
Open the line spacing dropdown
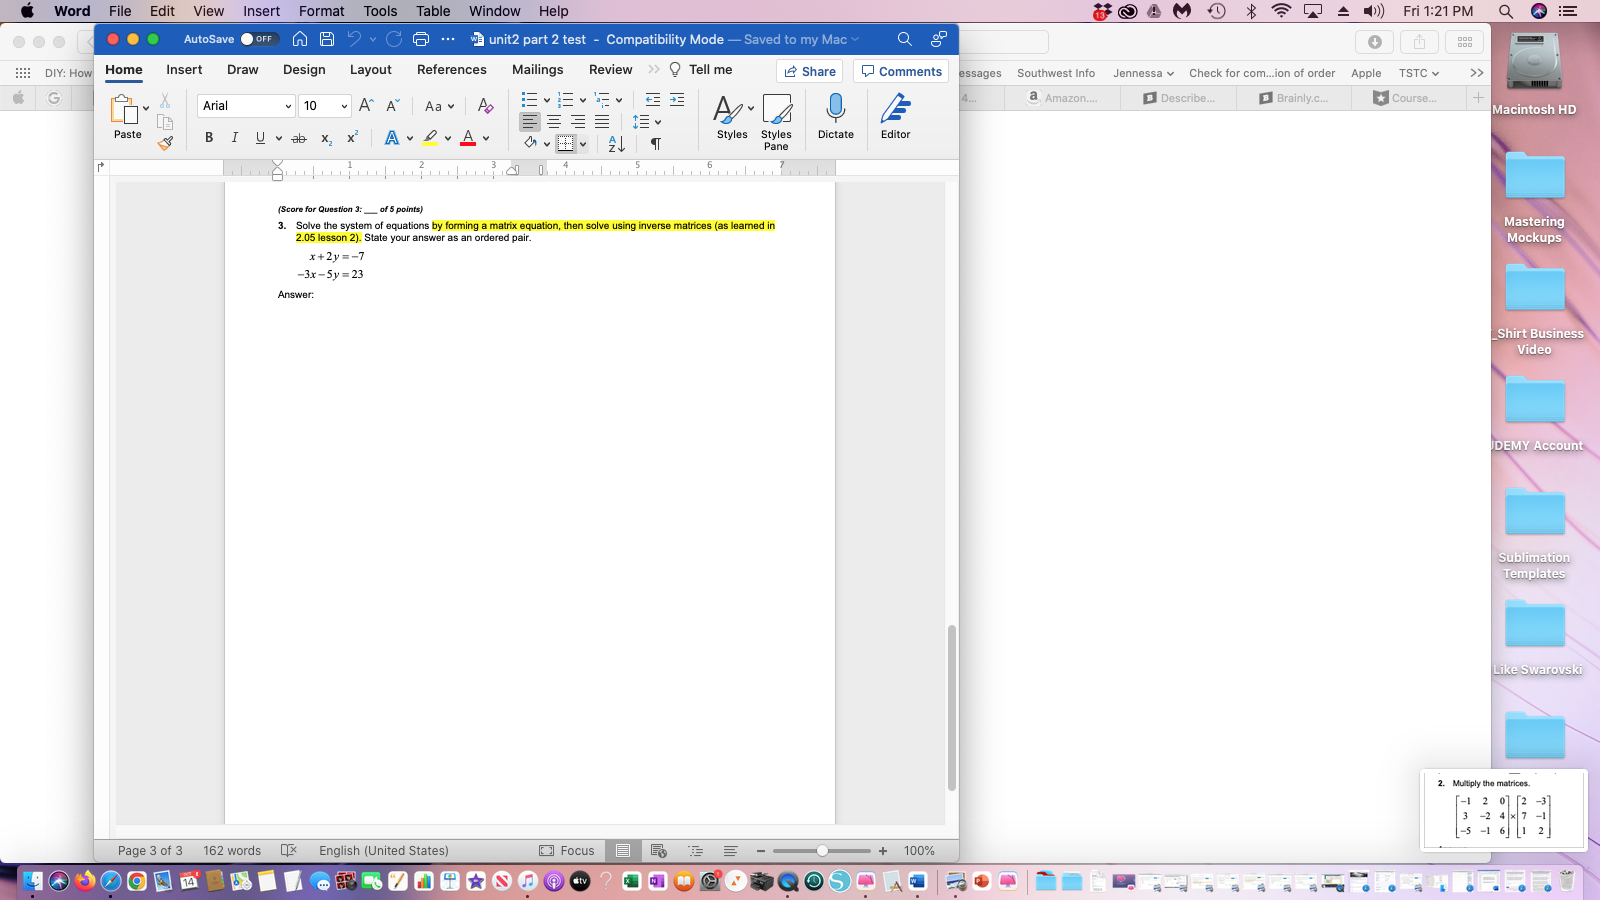point(647,121)
